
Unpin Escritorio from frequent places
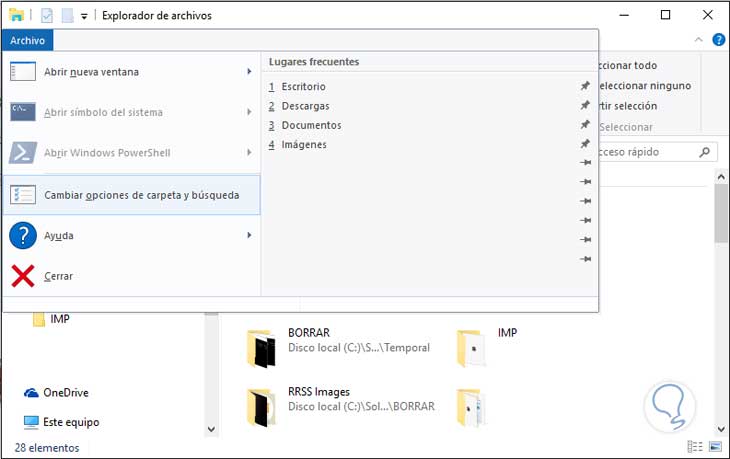[x=585, y=87]
